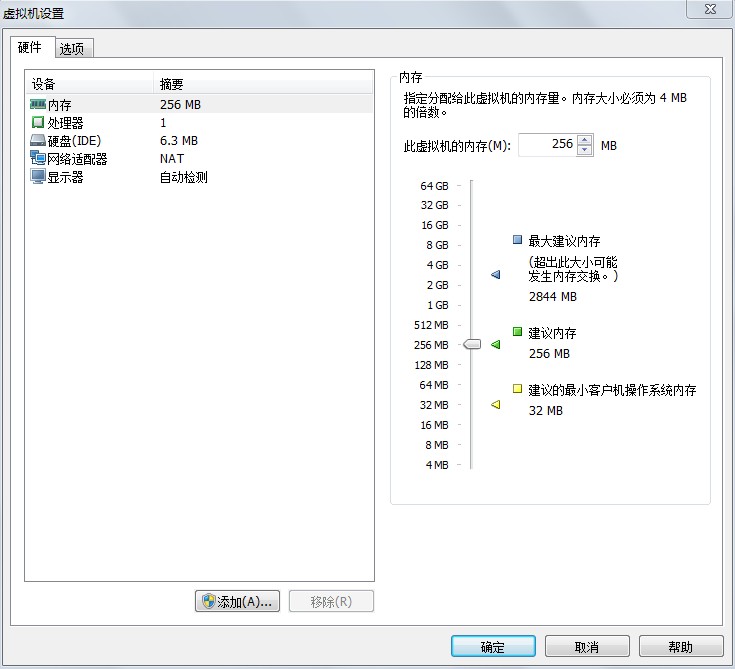Click the 此虚拟机的内存(M): label
Image resolution: width=735 pixels, height=669 pixels.
(457, 146)
